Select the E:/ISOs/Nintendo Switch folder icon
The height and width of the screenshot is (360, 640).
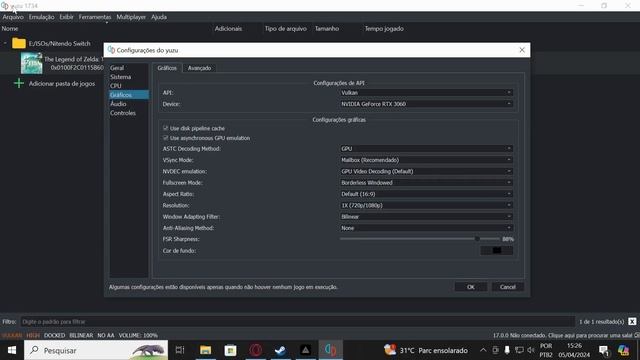coord(19,43)
